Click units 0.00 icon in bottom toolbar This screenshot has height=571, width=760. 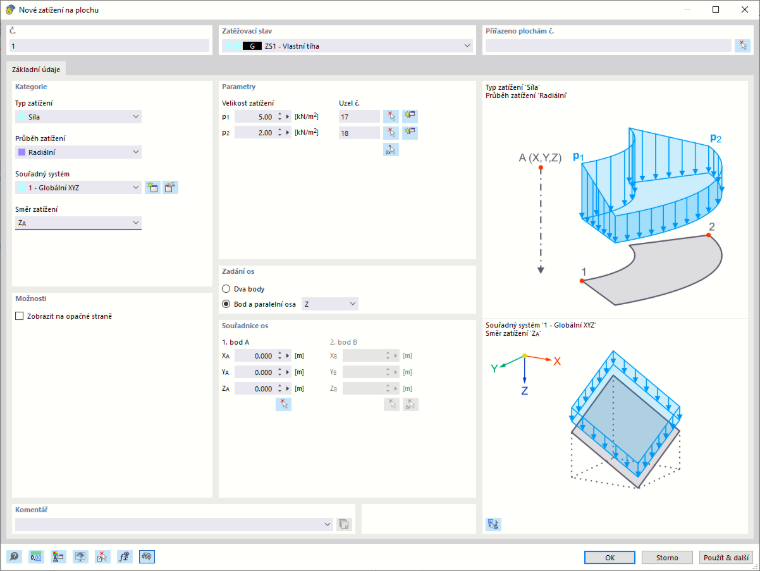point(36,557)
